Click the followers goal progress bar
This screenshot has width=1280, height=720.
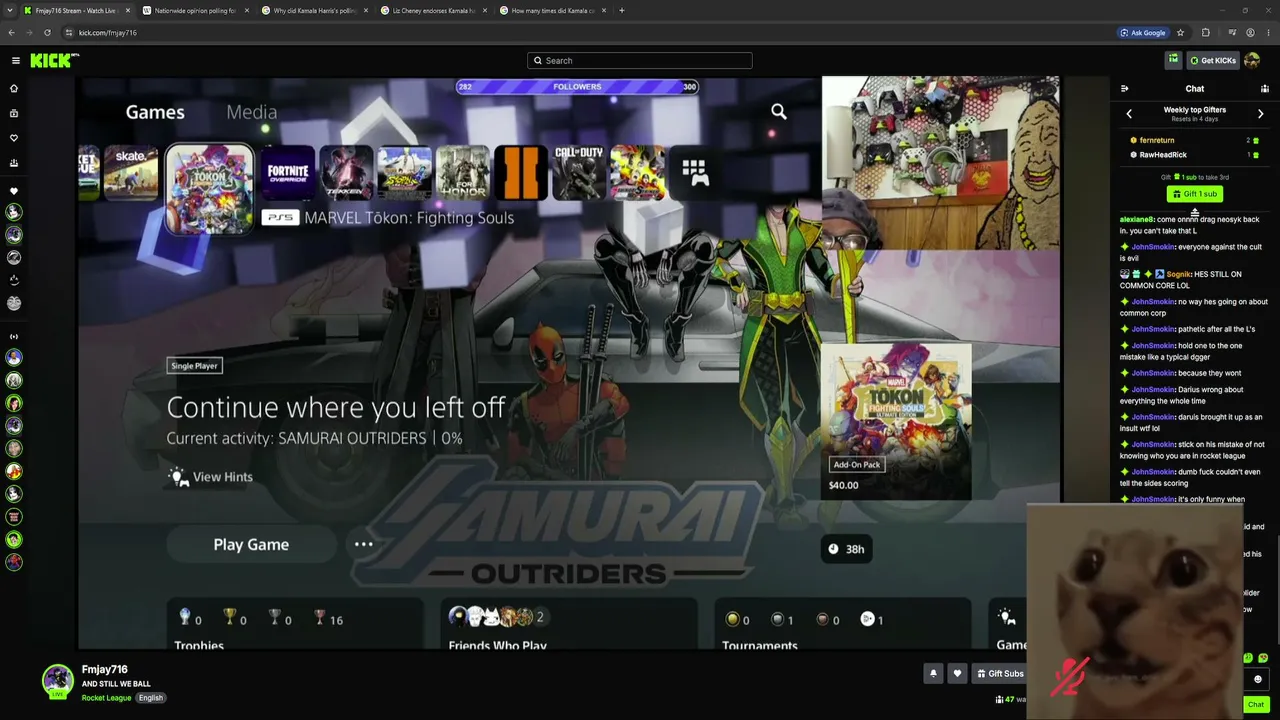coord(577,87)
